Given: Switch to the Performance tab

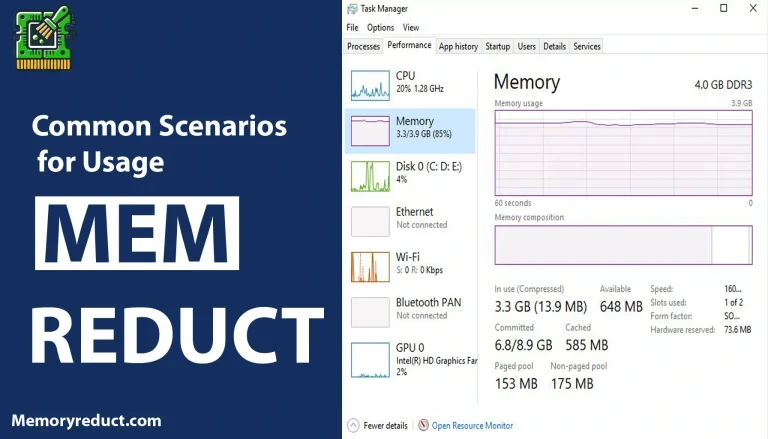Looking at the screenshot, I should [x=409, y=45].
